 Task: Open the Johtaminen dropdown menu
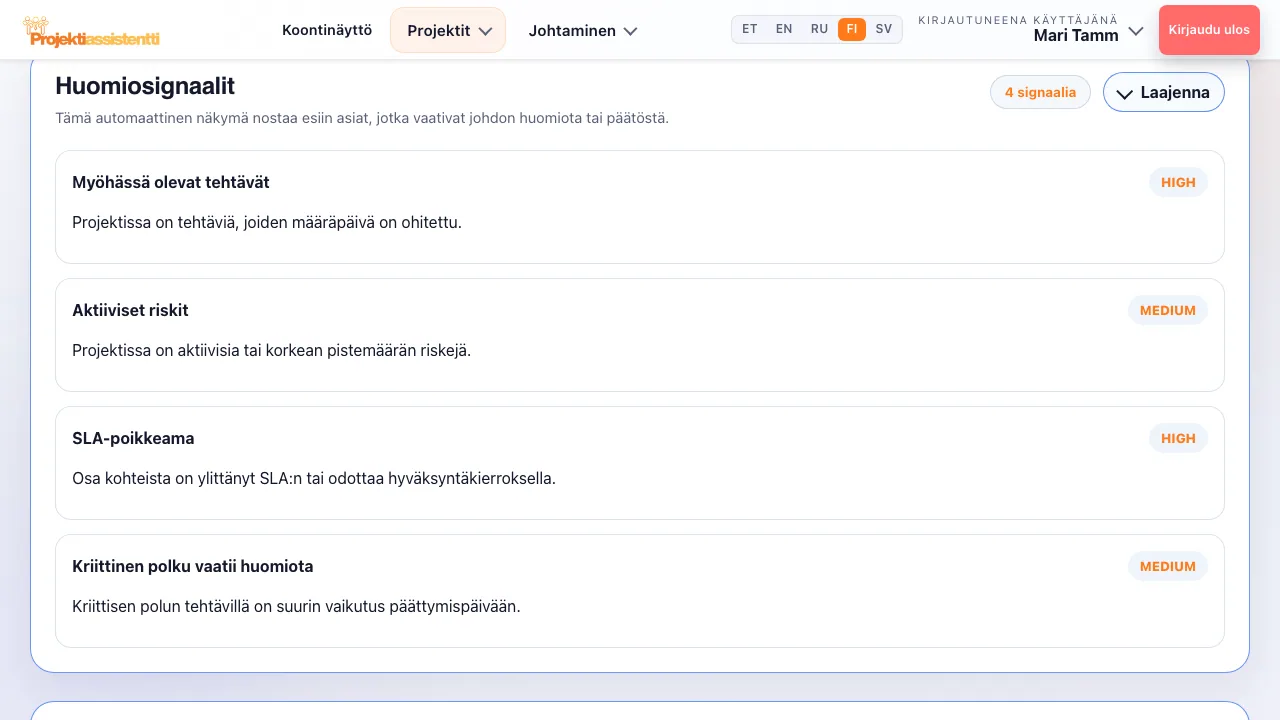point(583,30)
